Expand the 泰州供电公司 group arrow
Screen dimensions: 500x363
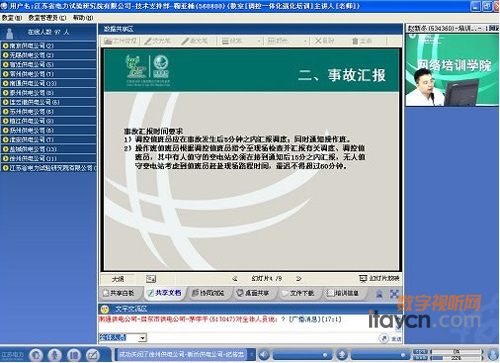point(5,93)
